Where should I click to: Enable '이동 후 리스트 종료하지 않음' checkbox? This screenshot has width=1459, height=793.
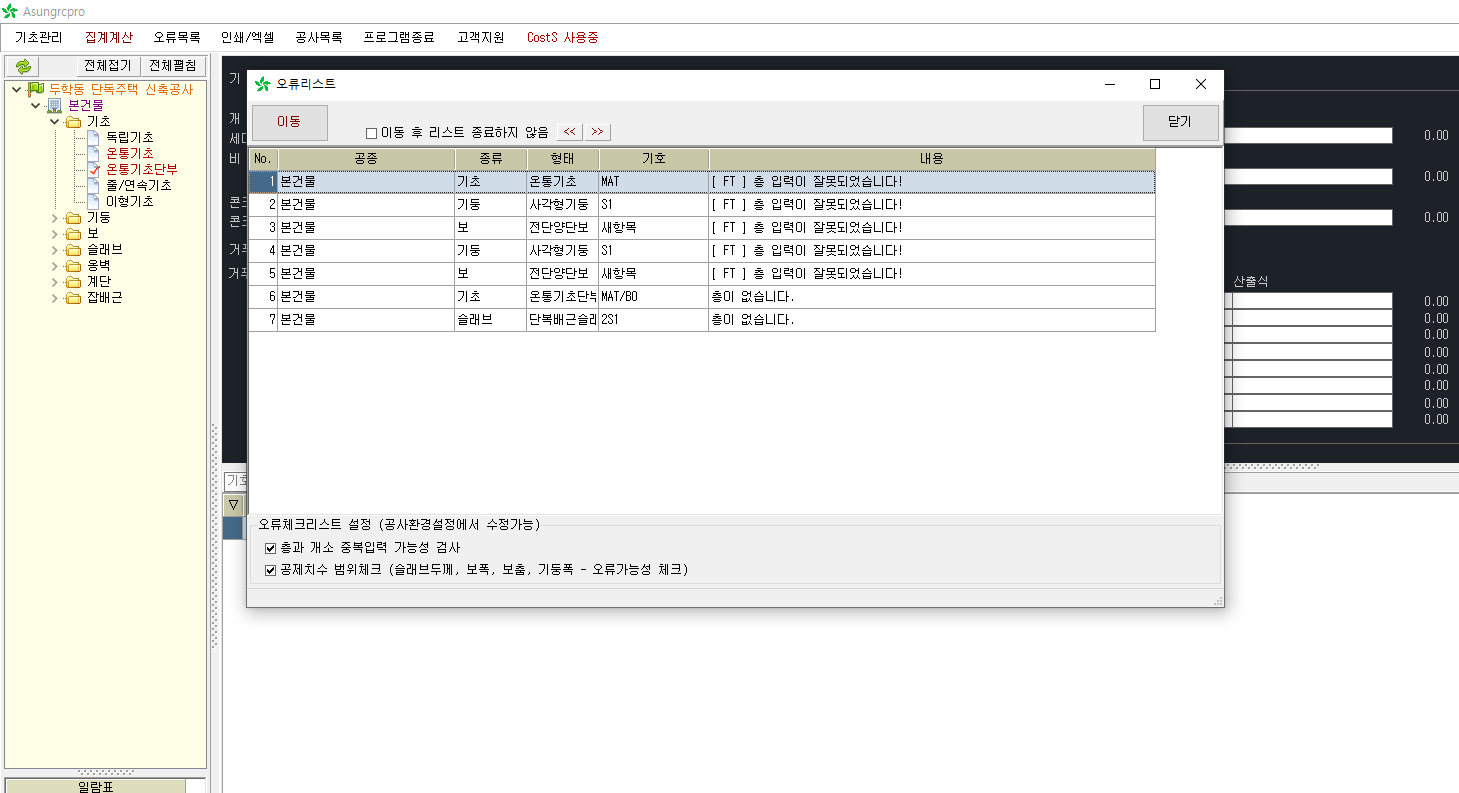click(371, 133)
